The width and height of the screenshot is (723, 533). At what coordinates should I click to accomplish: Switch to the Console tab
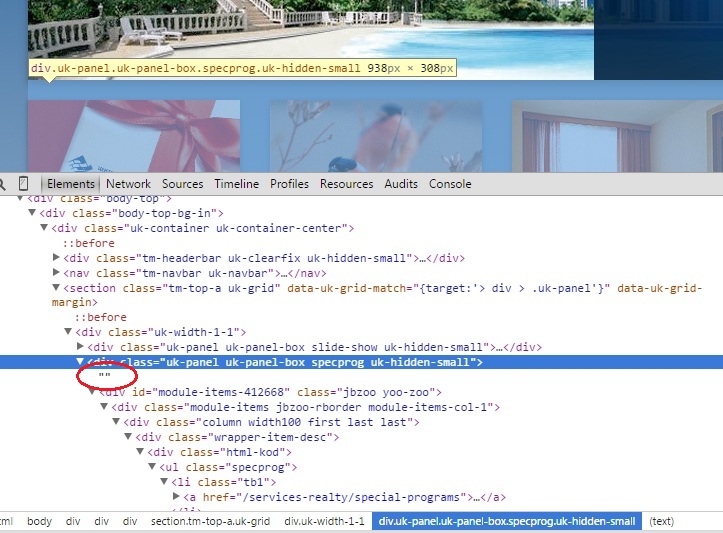click(450, 184)
